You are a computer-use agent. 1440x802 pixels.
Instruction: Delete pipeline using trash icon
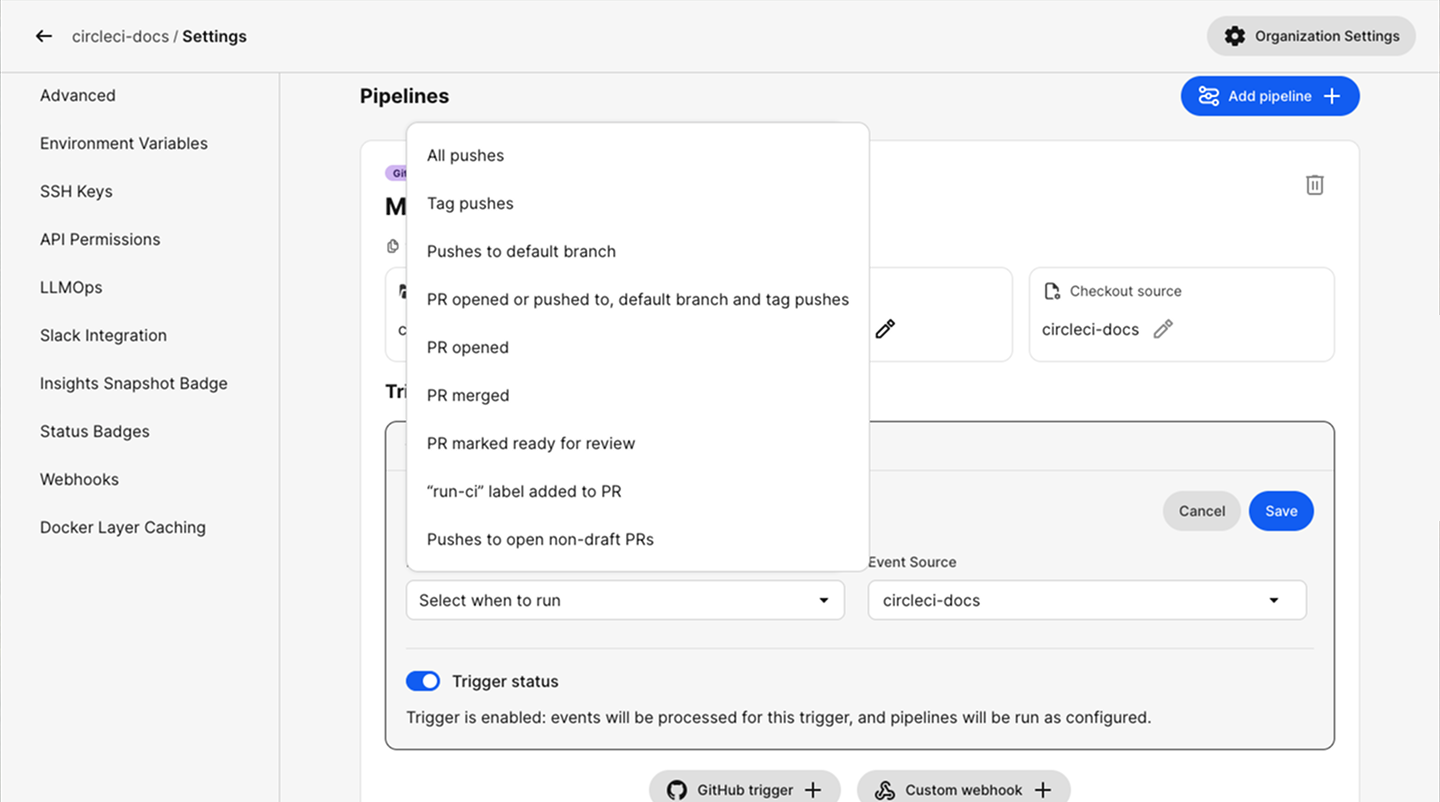click(x=1314, y=185)
